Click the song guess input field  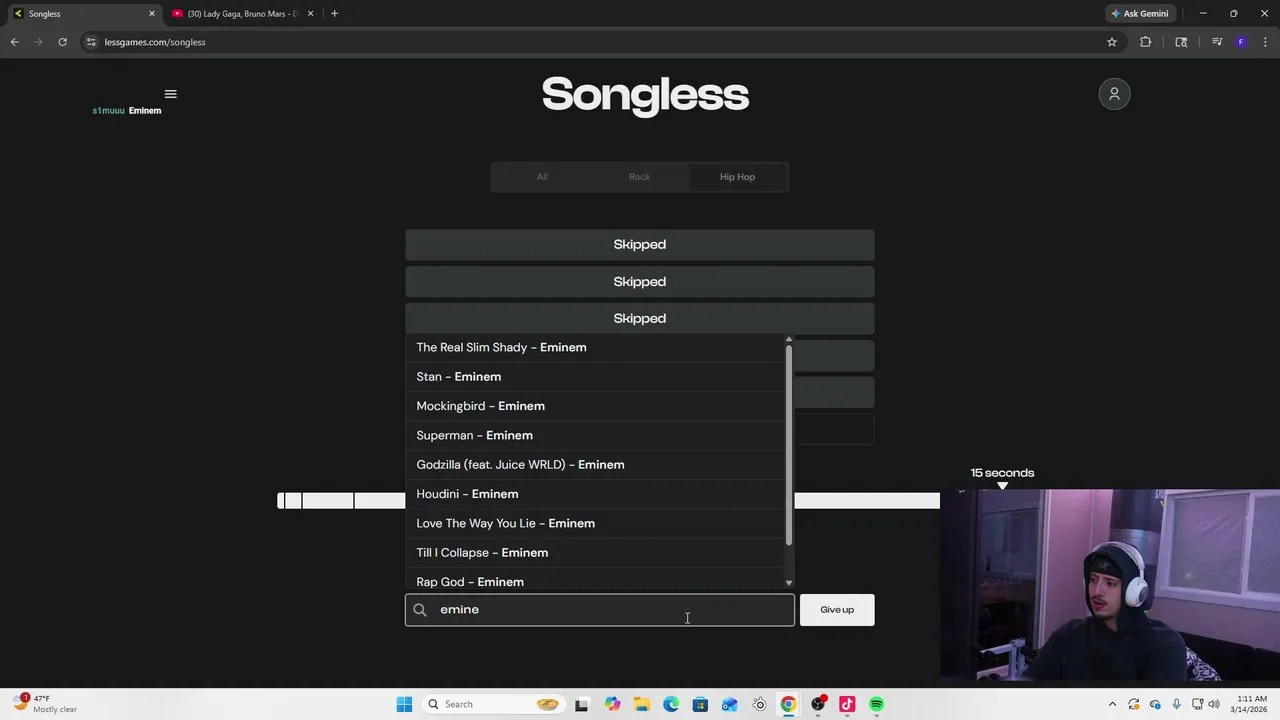600,610
